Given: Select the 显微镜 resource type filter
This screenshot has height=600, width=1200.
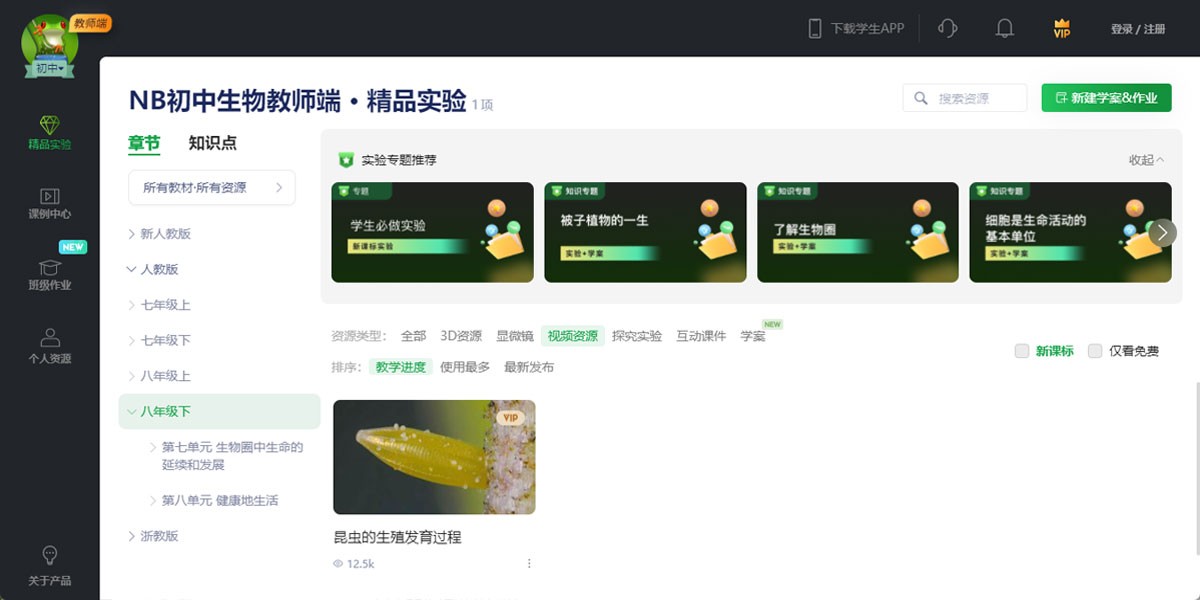Looking at the screenshot, I should (x=515, y=336).
